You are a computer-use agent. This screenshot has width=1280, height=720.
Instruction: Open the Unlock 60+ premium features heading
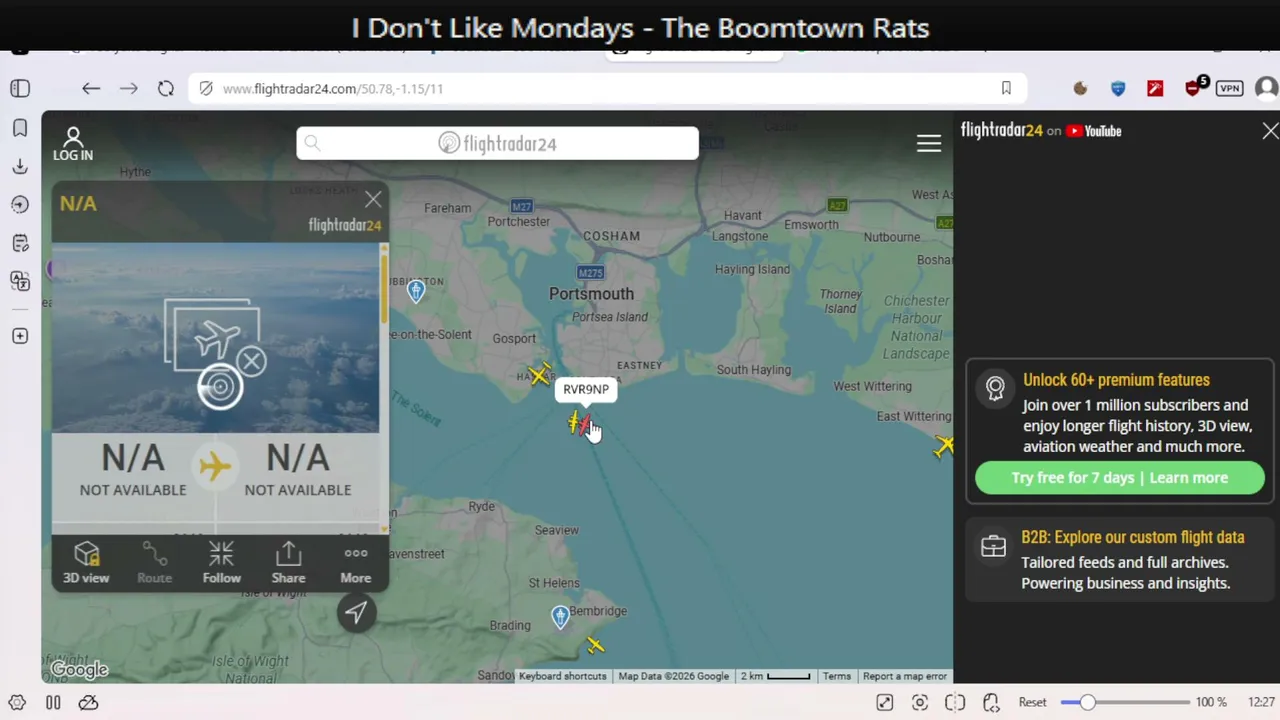tap(1116, 380)
